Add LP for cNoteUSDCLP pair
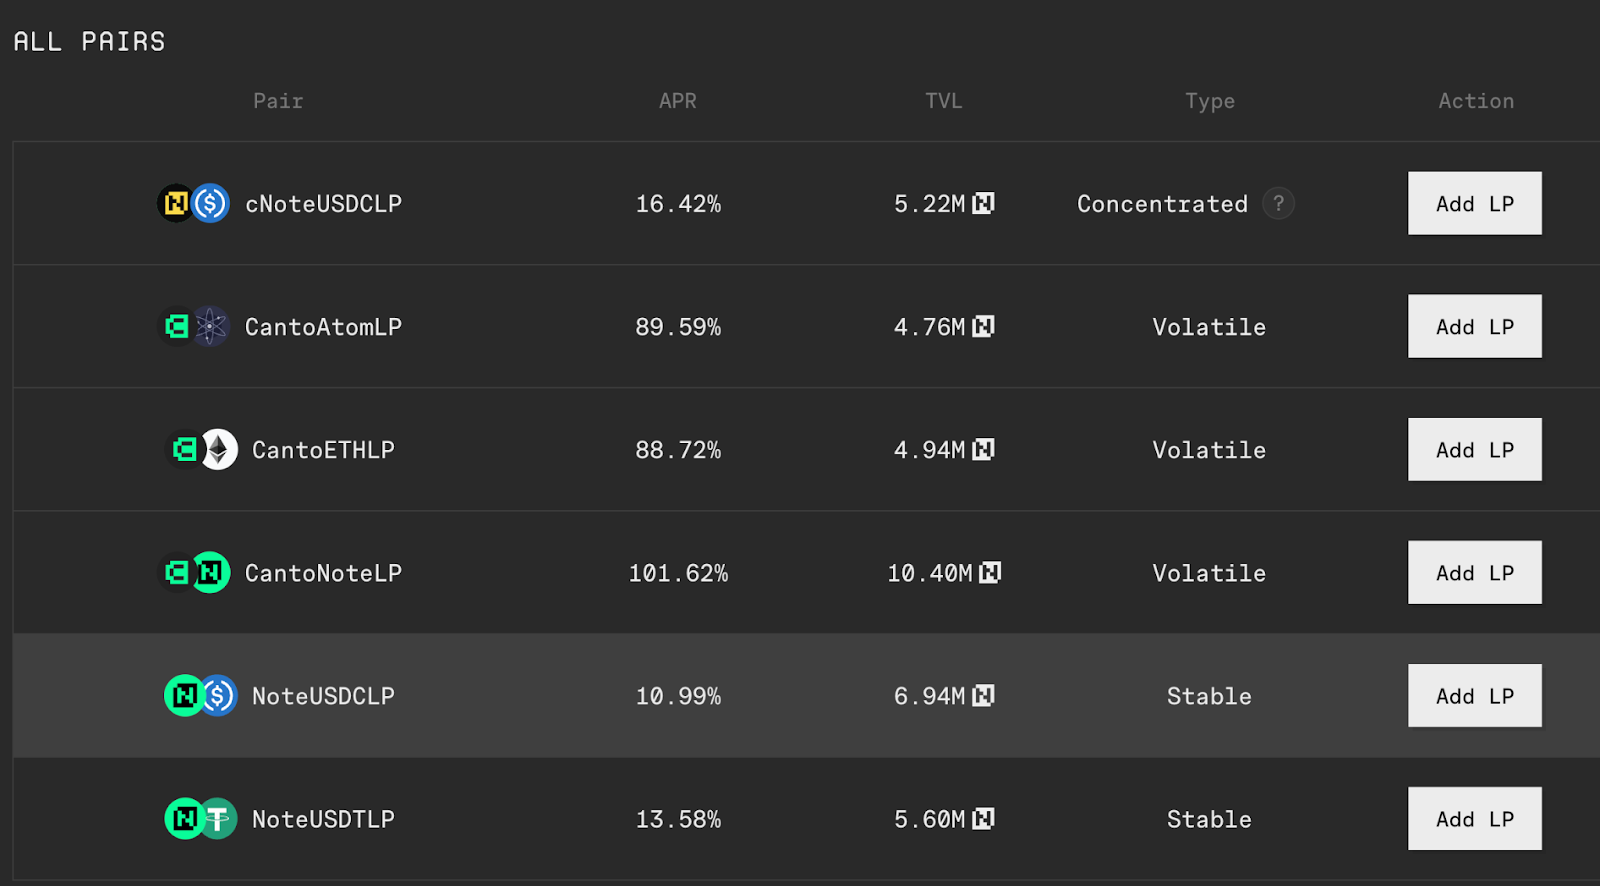This screenshot has width=1600, height=886. pos(1475,203)
